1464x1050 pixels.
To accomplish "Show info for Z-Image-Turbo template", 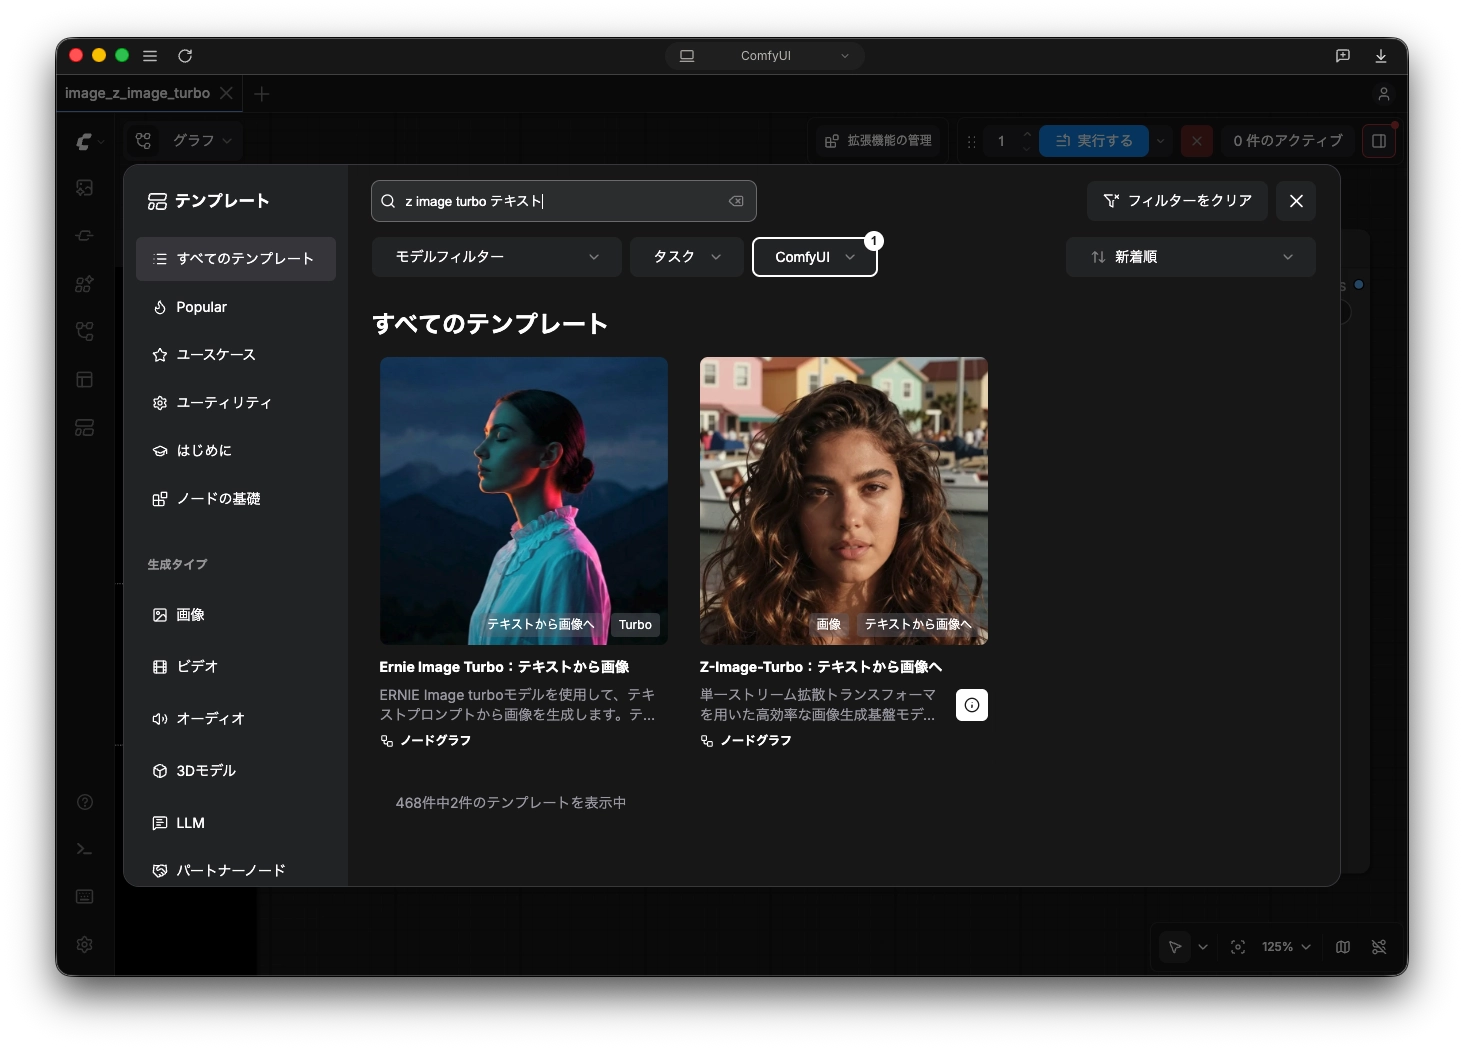I will click(x=972, y=705).
